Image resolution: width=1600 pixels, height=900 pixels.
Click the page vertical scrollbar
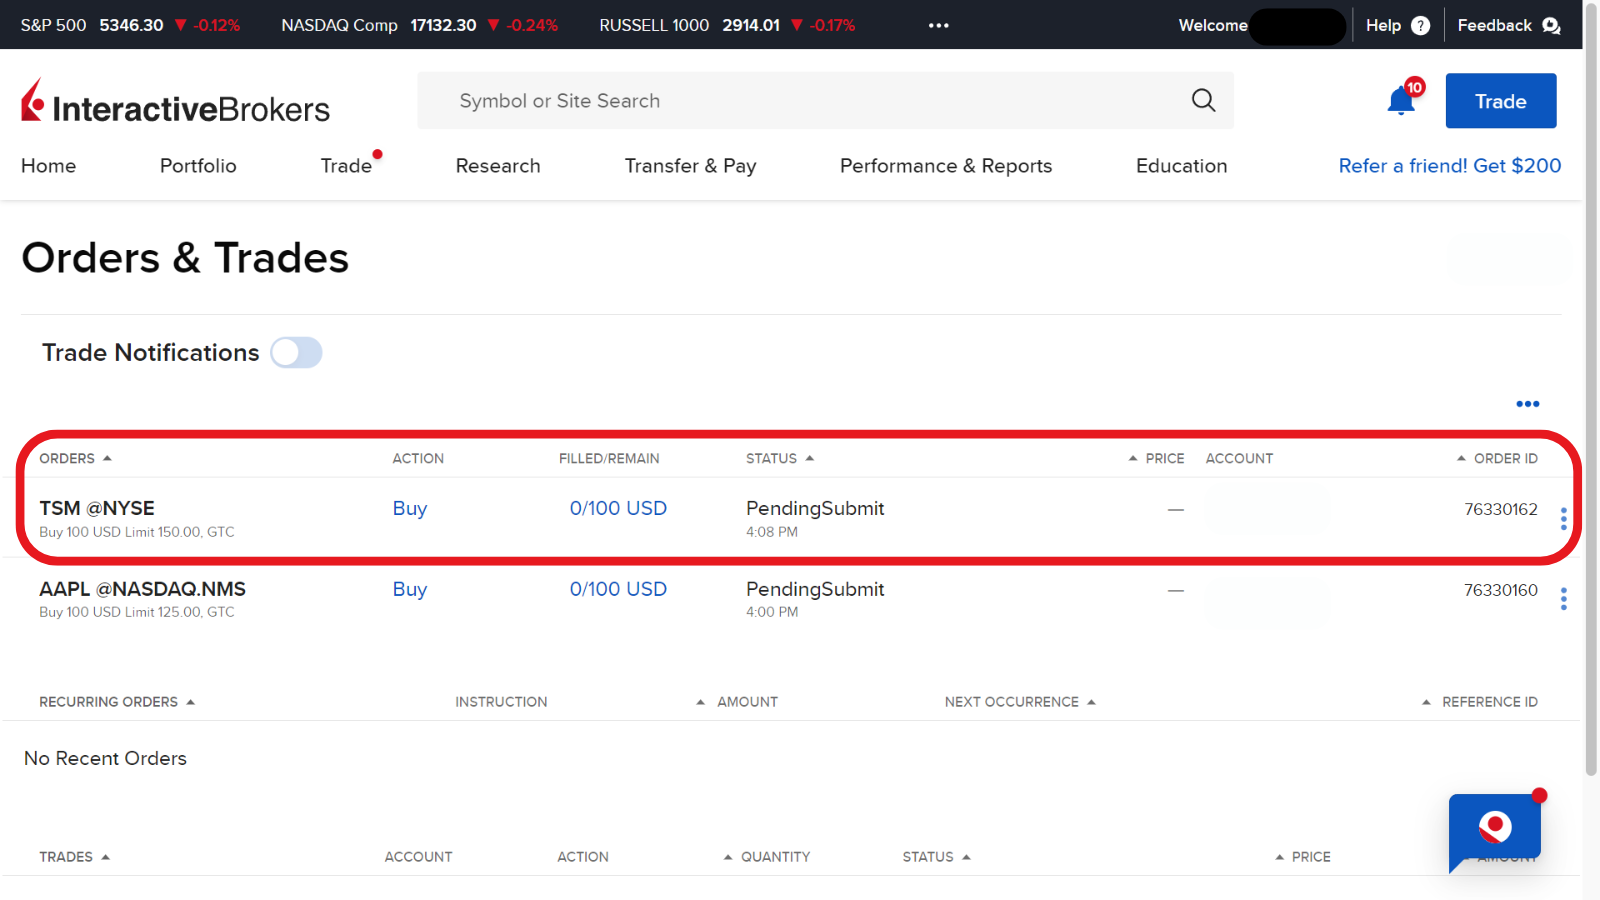pyautogui.click(x=1591, y=400)
